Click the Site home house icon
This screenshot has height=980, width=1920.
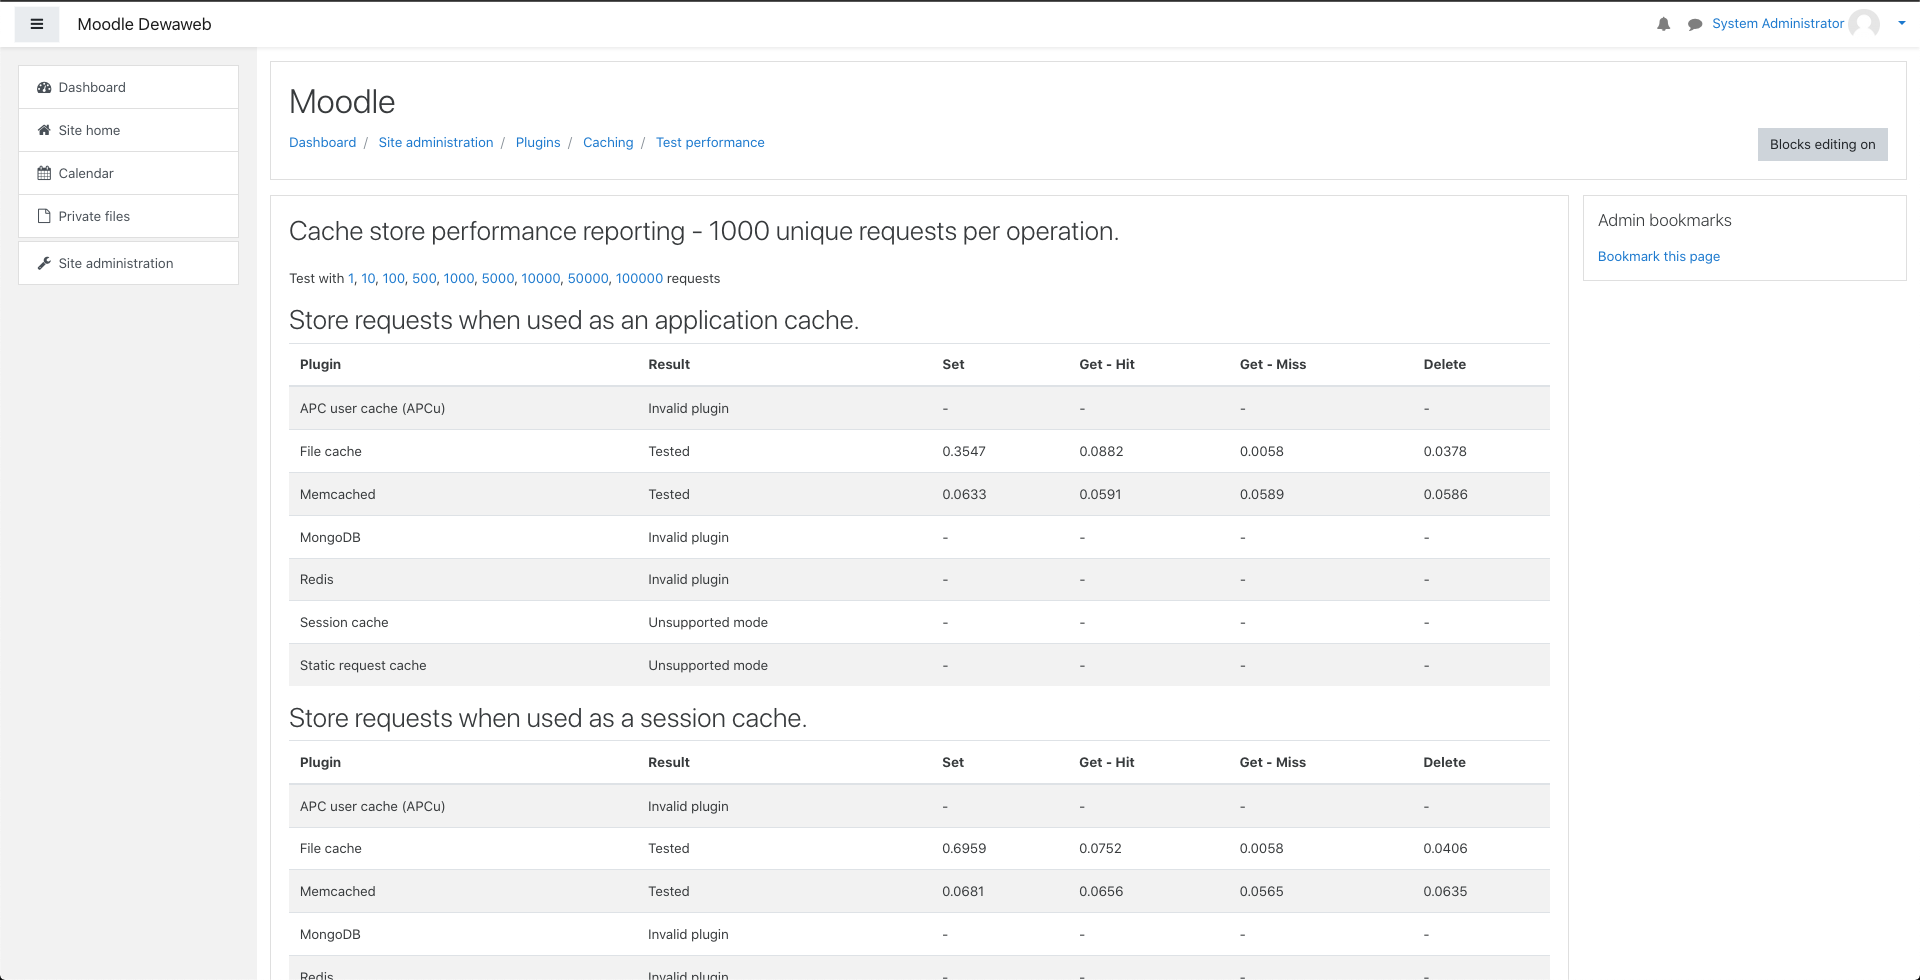pyautogui.click(x=44, y=130)
